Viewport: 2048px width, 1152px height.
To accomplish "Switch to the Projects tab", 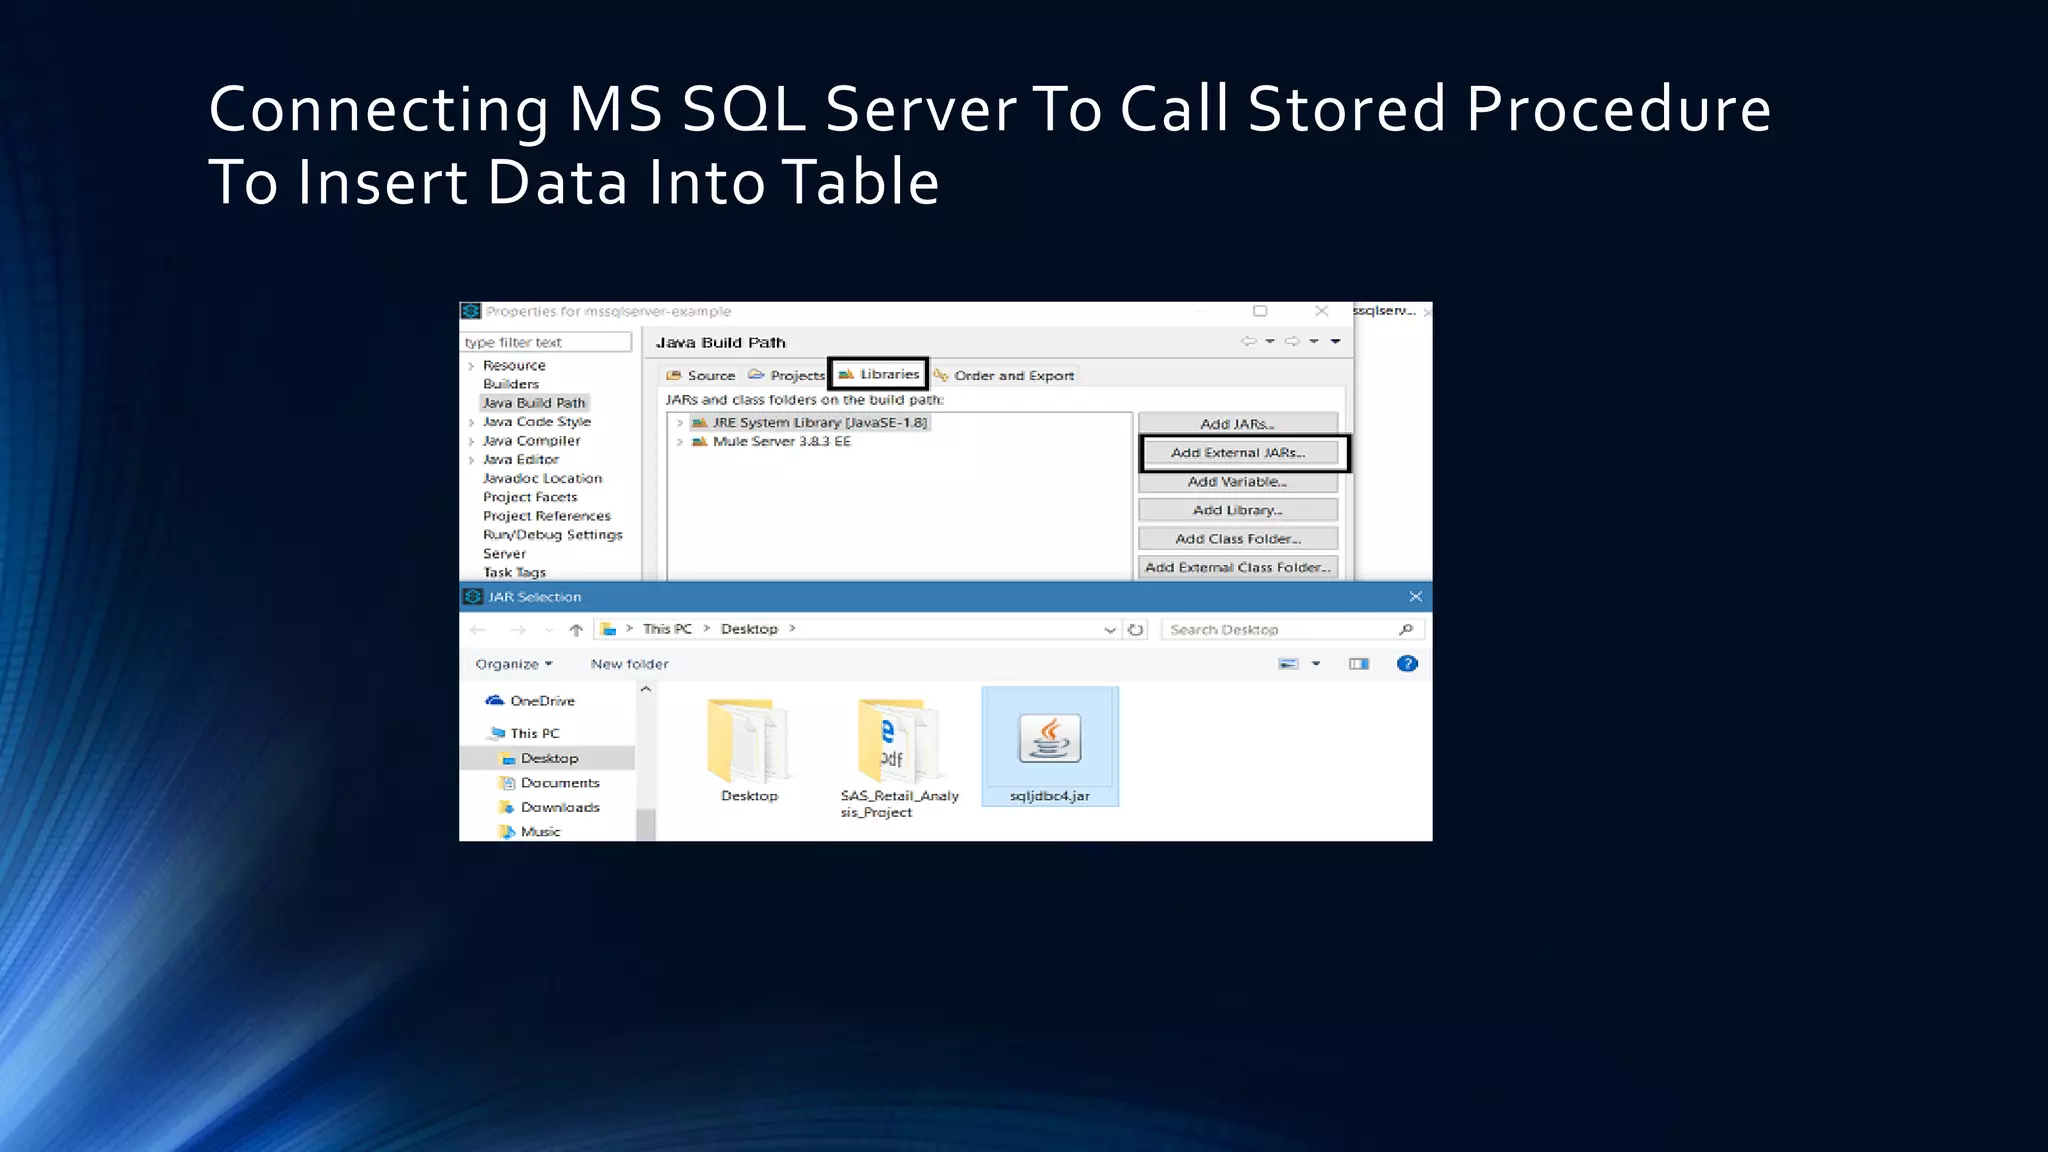I will (787, 375).
